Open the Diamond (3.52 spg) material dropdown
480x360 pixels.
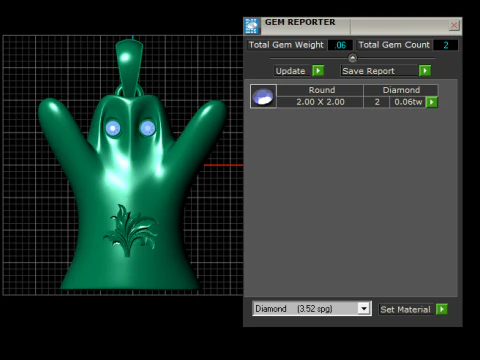(x=364, y=309)
